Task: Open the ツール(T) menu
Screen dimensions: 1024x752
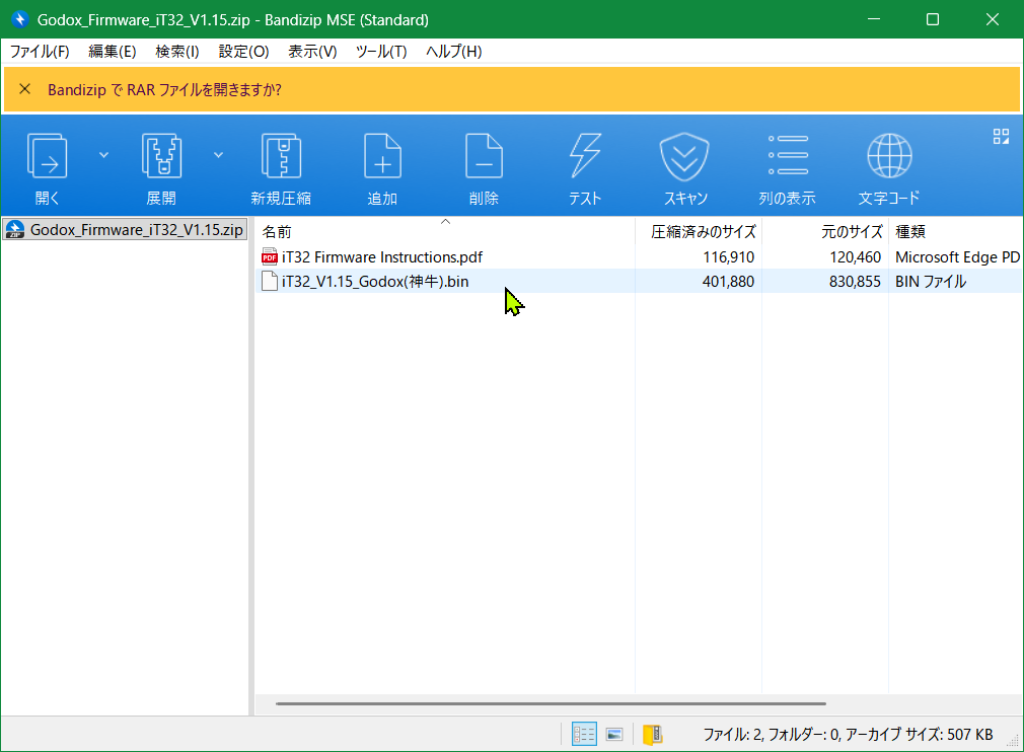Action: 381,51
